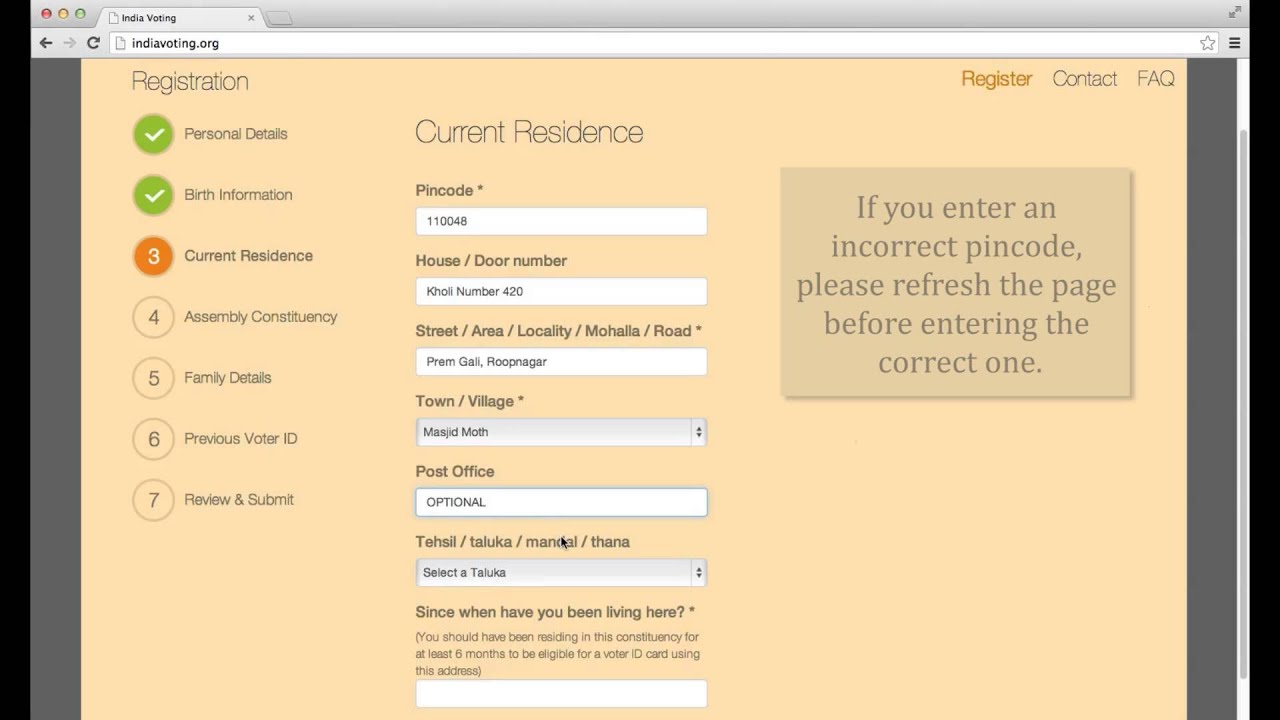Click step 7 circle icon
Screen dimensions: 1280x720
153,500
